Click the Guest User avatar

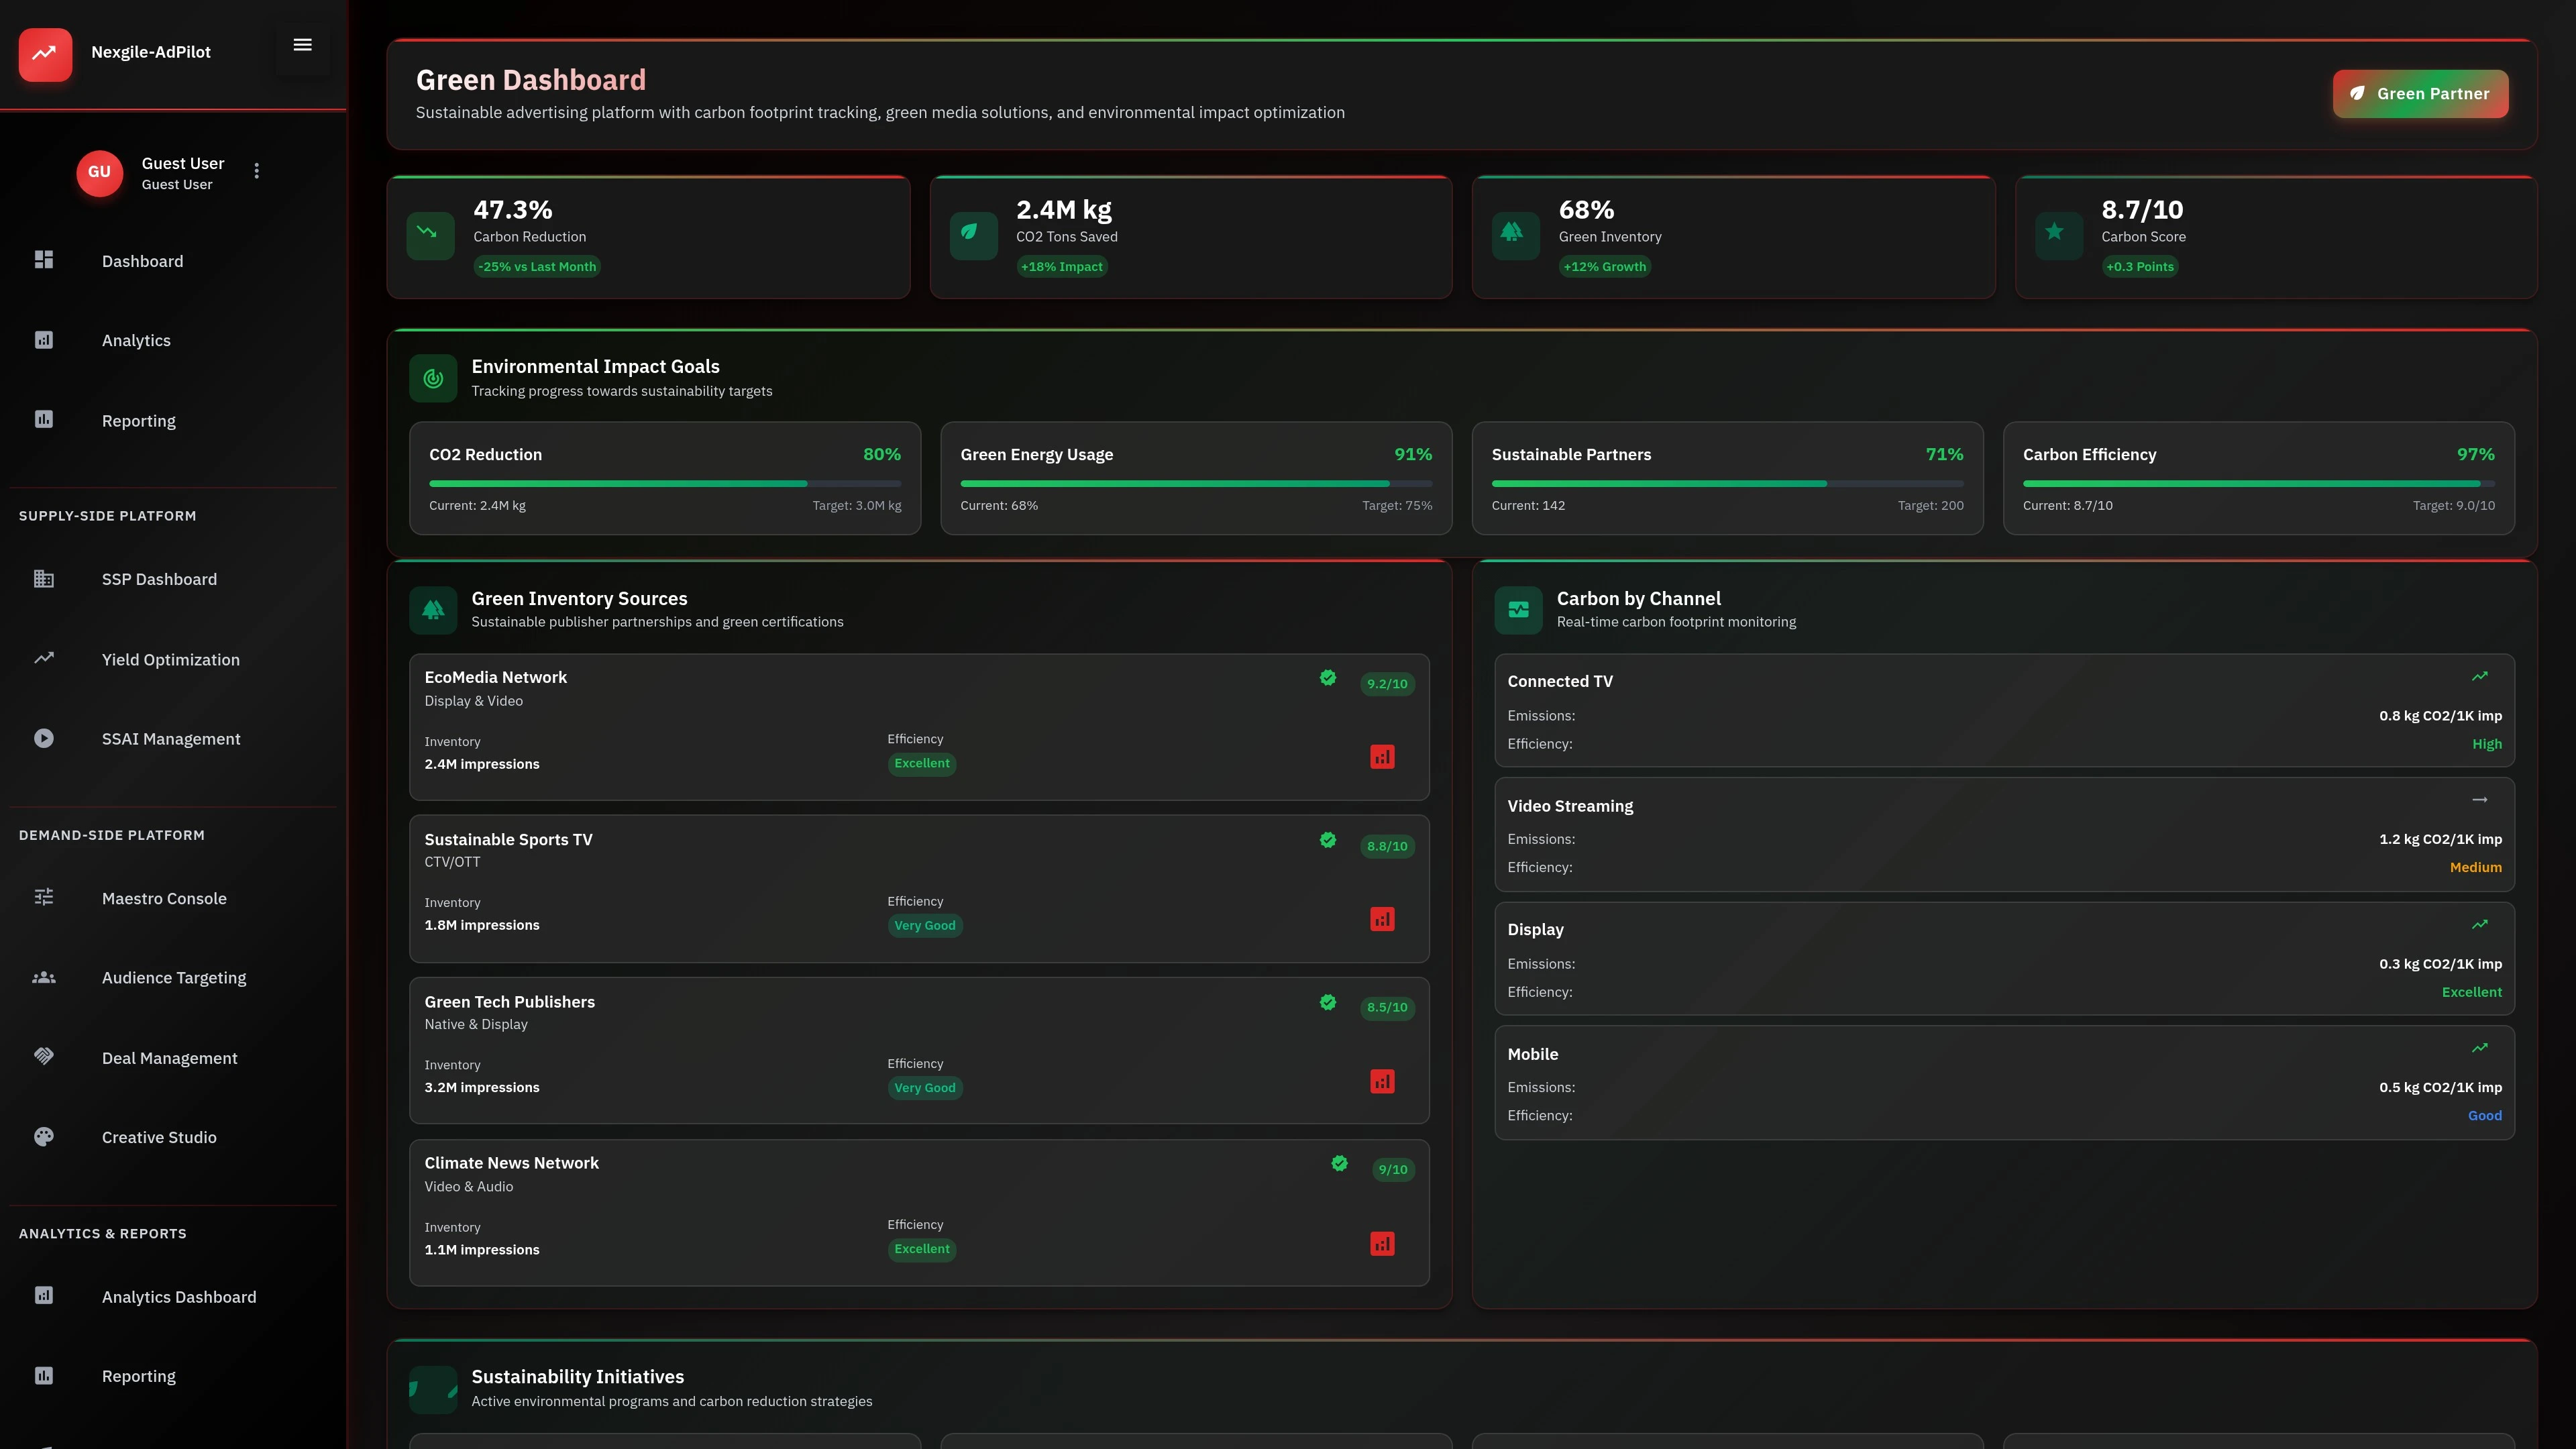(99, 172)
